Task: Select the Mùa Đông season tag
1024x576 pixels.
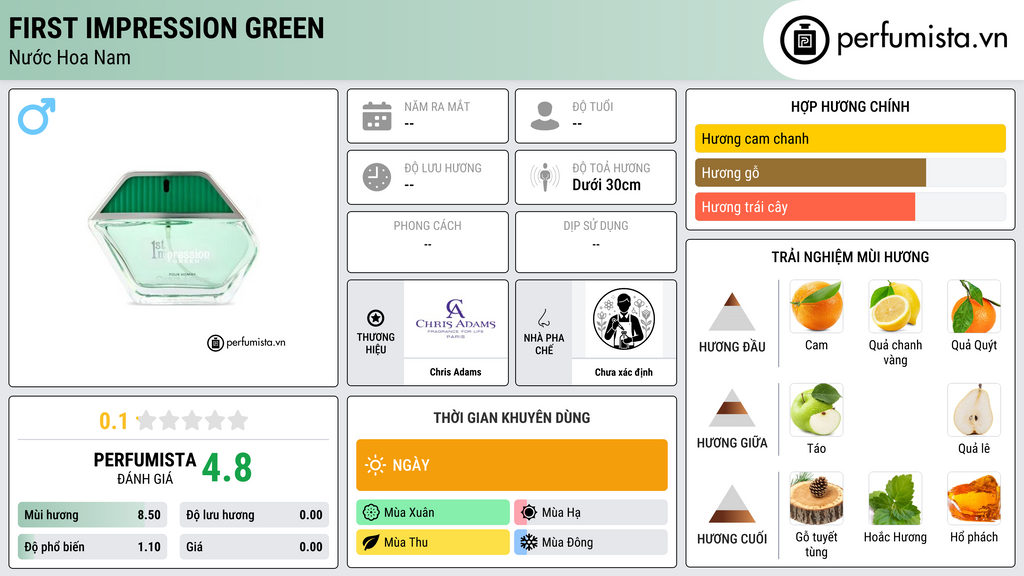Action: coord(591,542)
